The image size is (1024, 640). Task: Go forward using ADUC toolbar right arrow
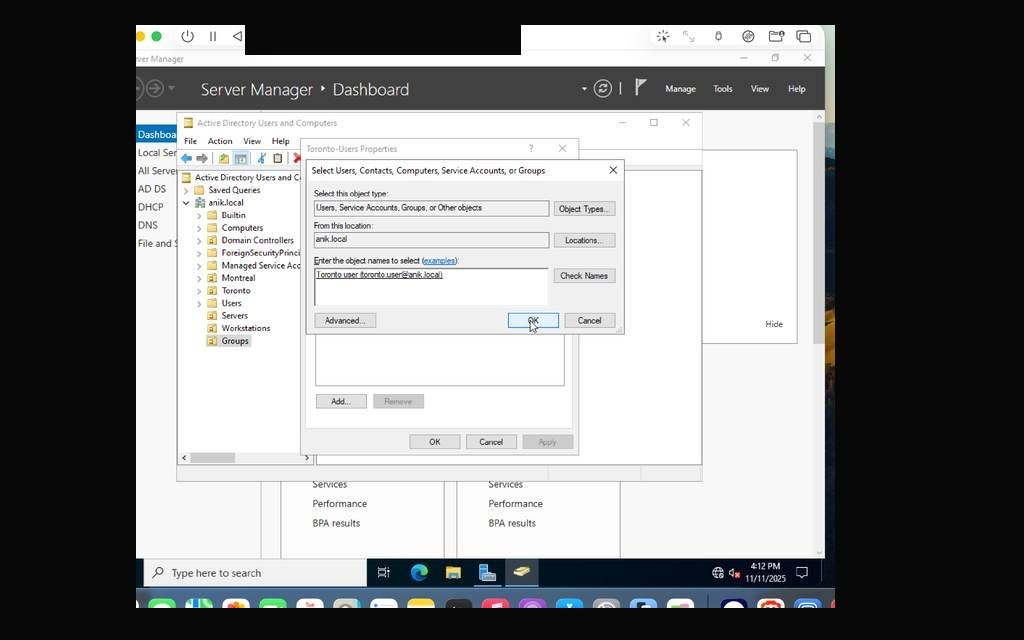pyautogui.click(x=202, y=158)
